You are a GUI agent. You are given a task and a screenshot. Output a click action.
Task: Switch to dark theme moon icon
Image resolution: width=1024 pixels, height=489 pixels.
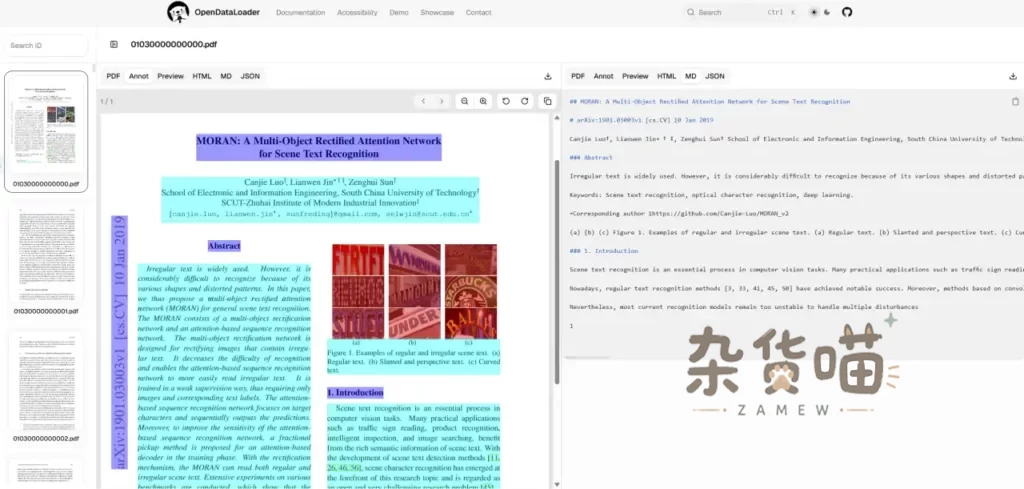827,12
